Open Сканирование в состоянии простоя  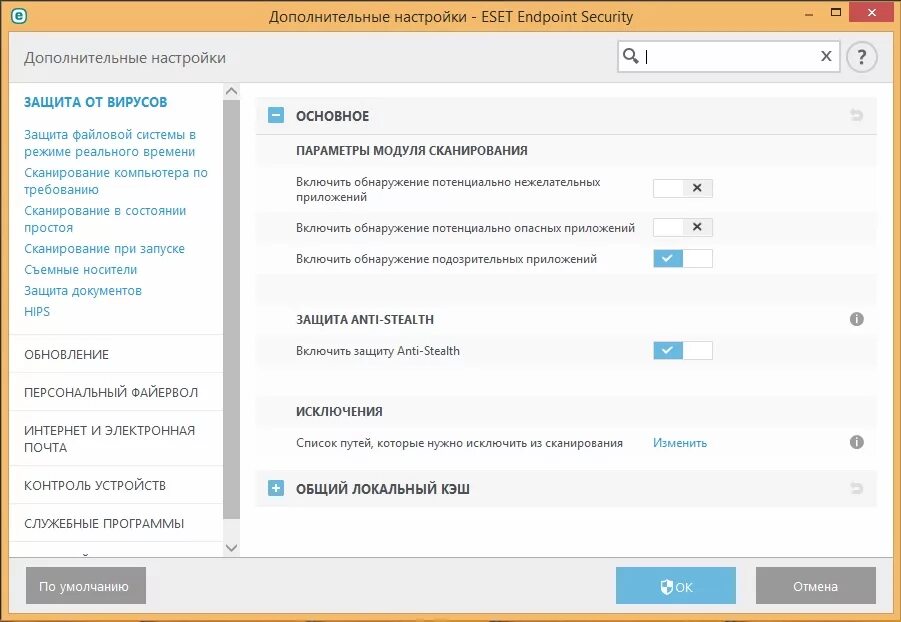pos(105,219)
